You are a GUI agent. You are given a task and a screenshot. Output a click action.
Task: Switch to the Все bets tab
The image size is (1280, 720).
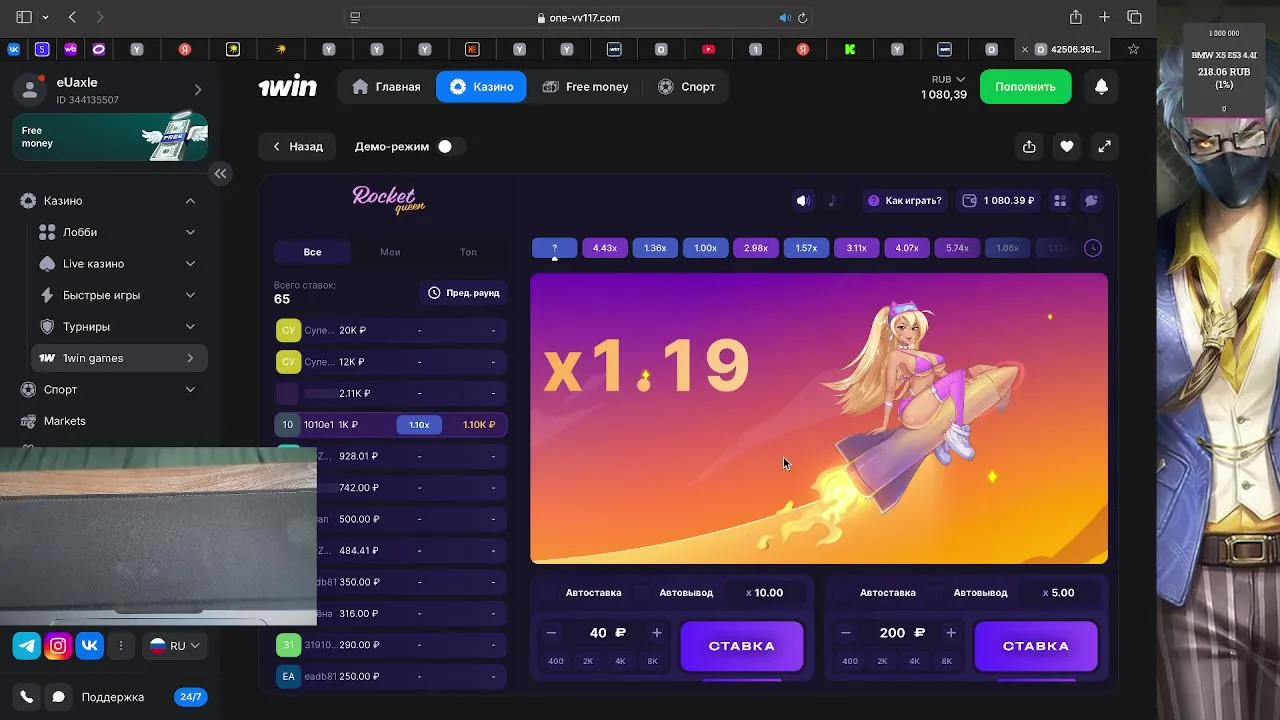click(312, 252)
